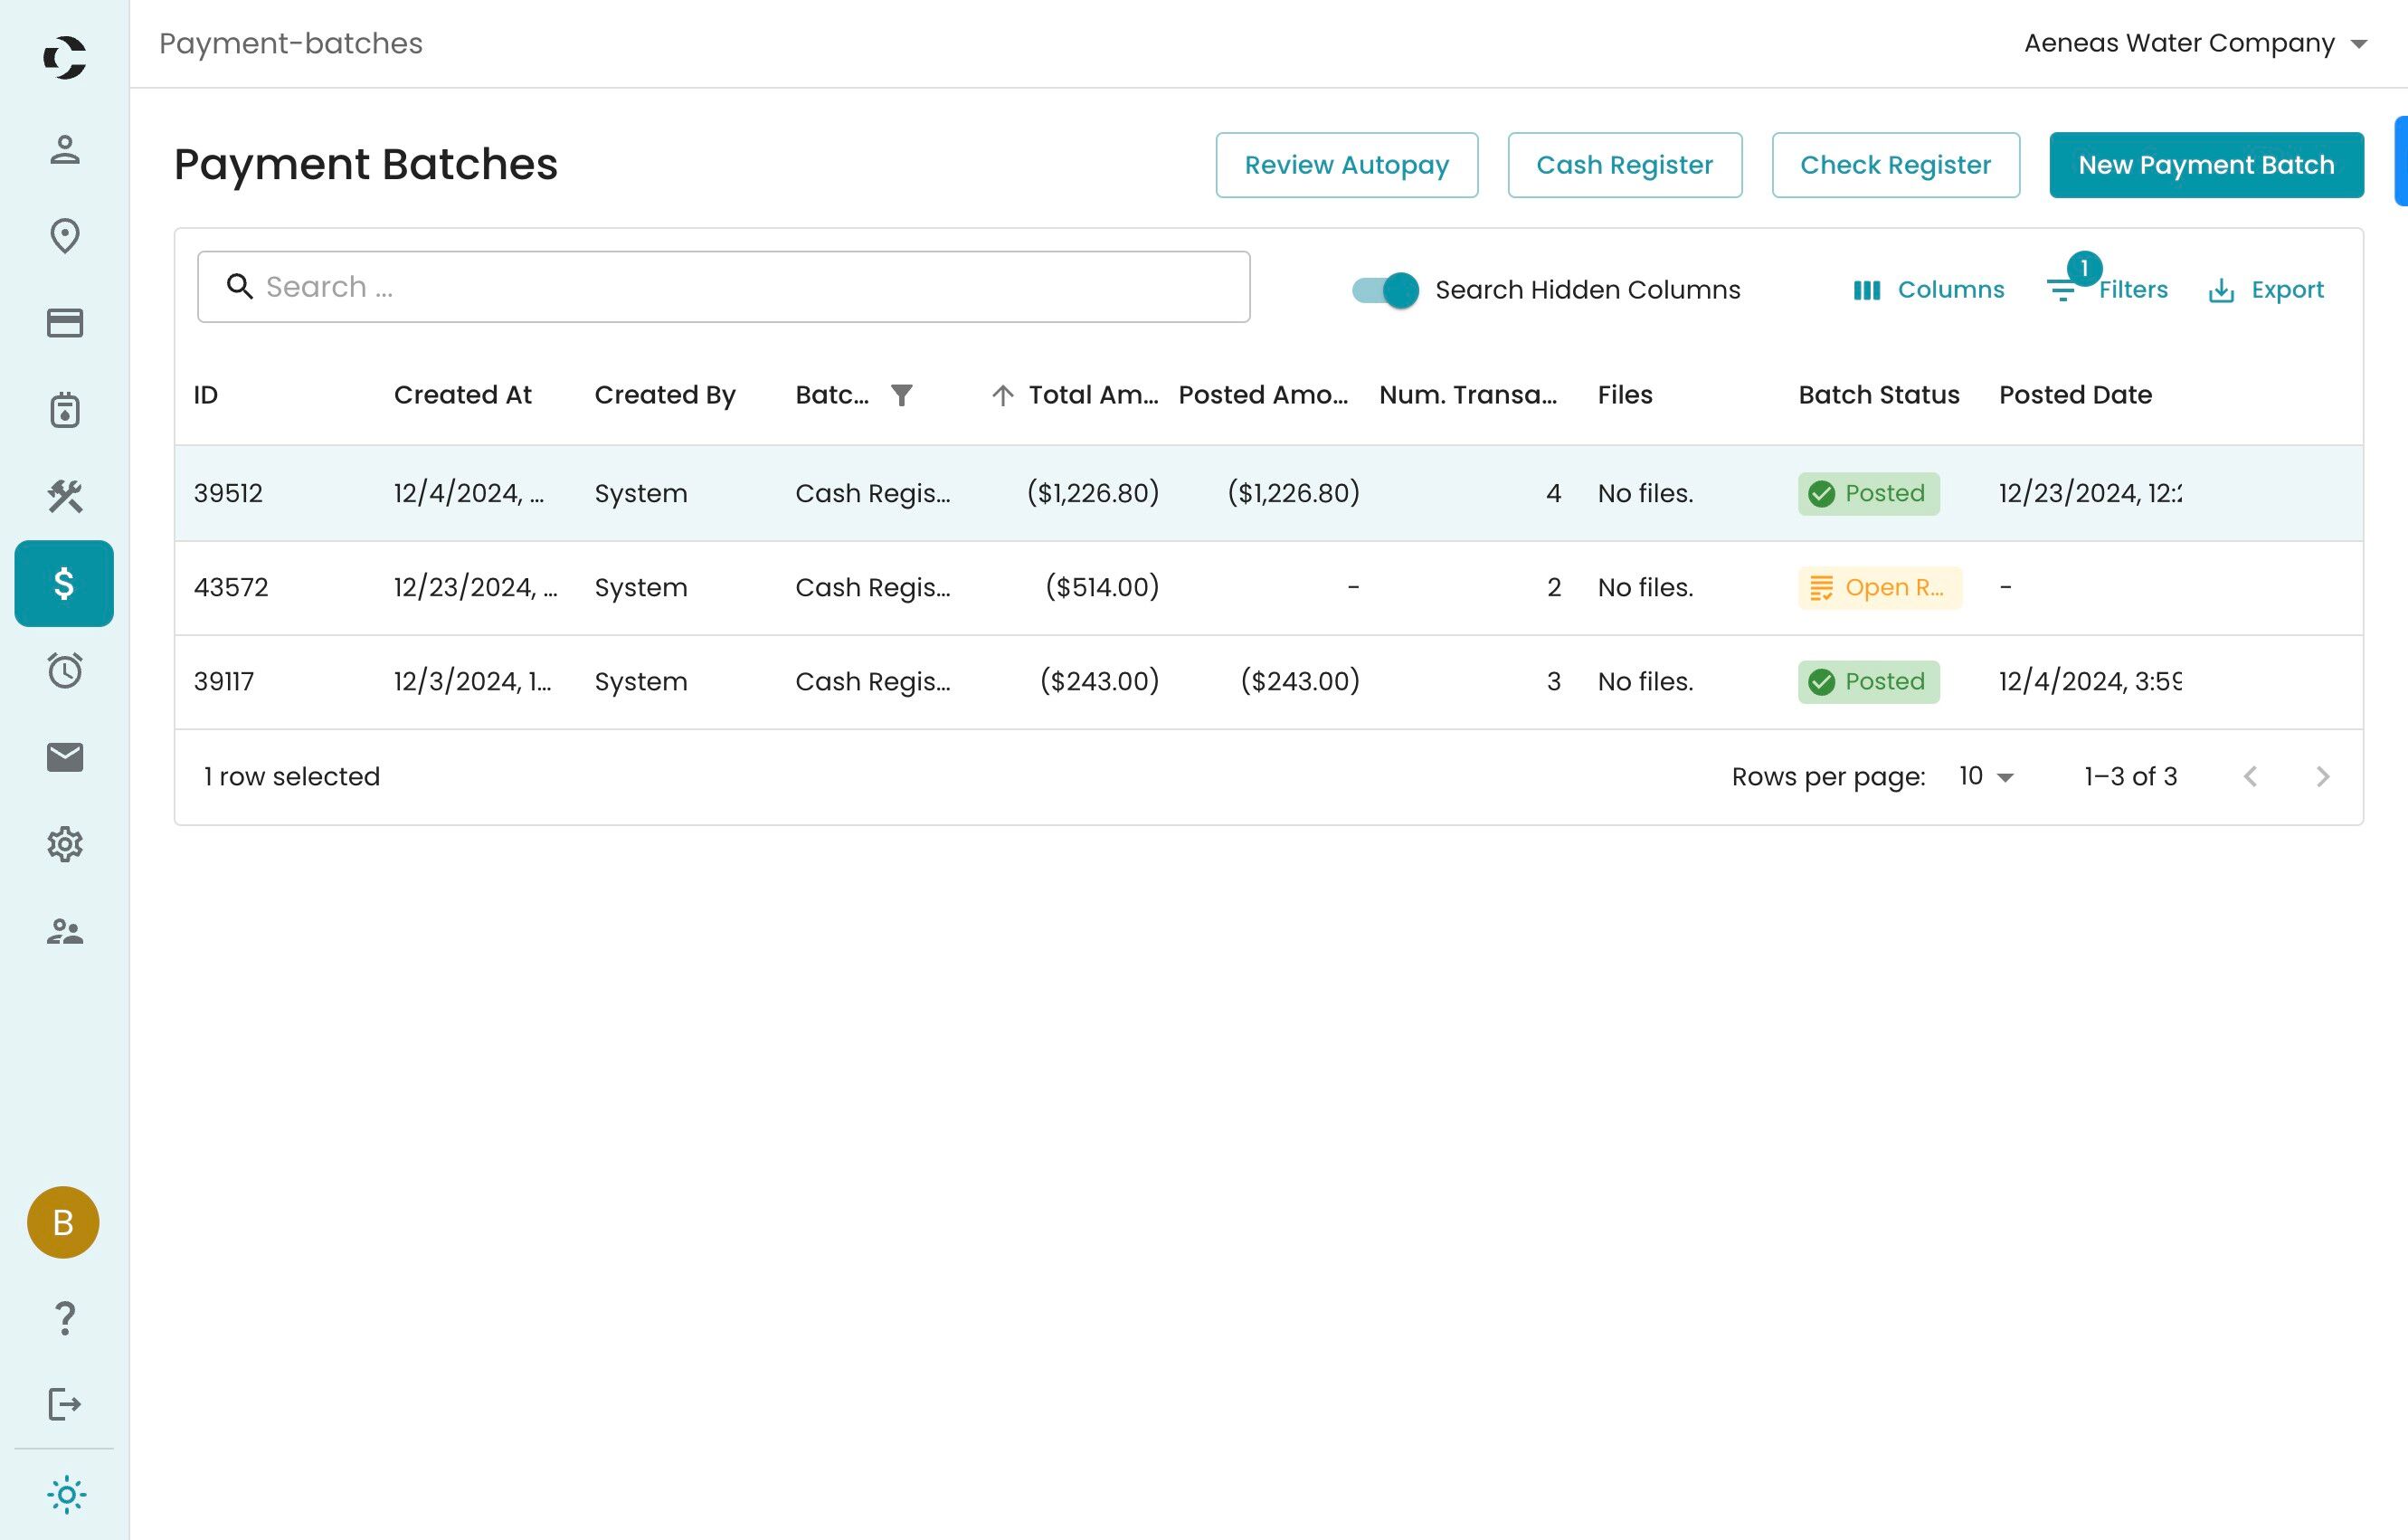
Task: Open the settings gear sidebar icon
Action: click(x=65, y=844)
